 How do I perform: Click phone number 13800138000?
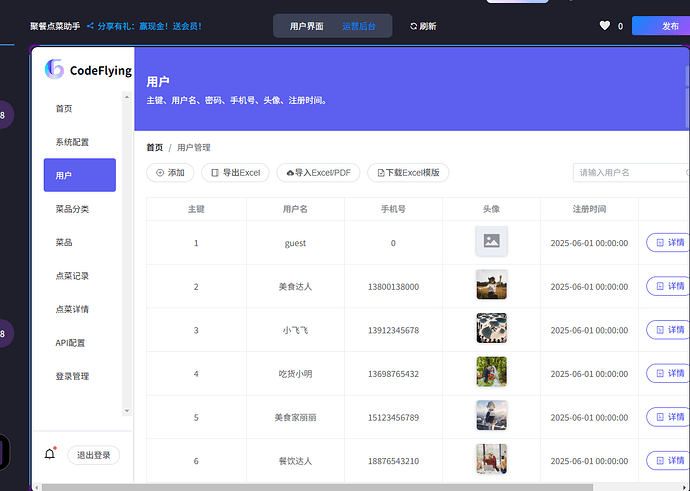(393, 287)
